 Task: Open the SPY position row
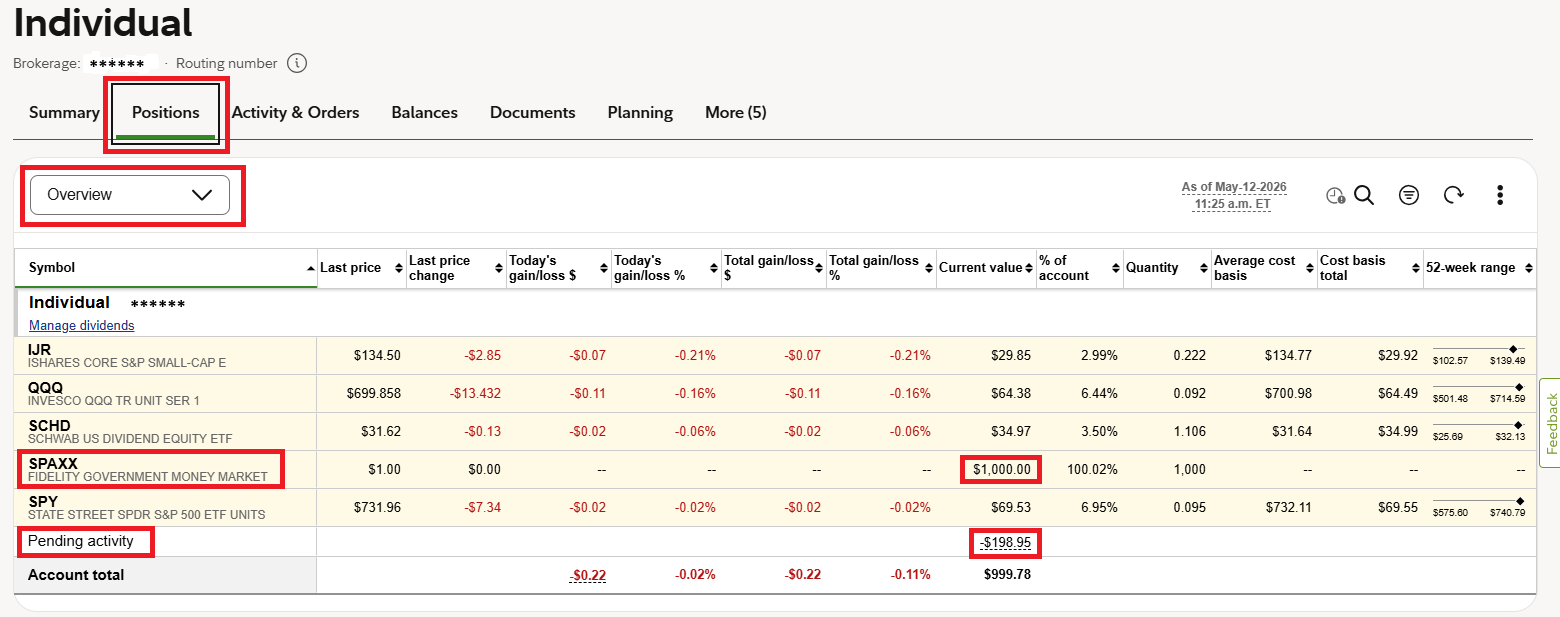click(x=775, y=507)
